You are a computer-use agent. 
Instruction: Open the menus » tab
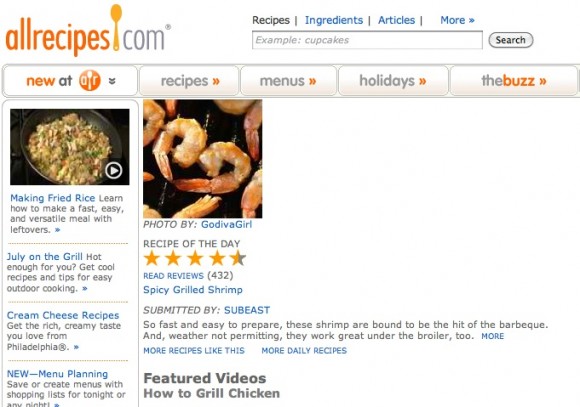(288, 81)
